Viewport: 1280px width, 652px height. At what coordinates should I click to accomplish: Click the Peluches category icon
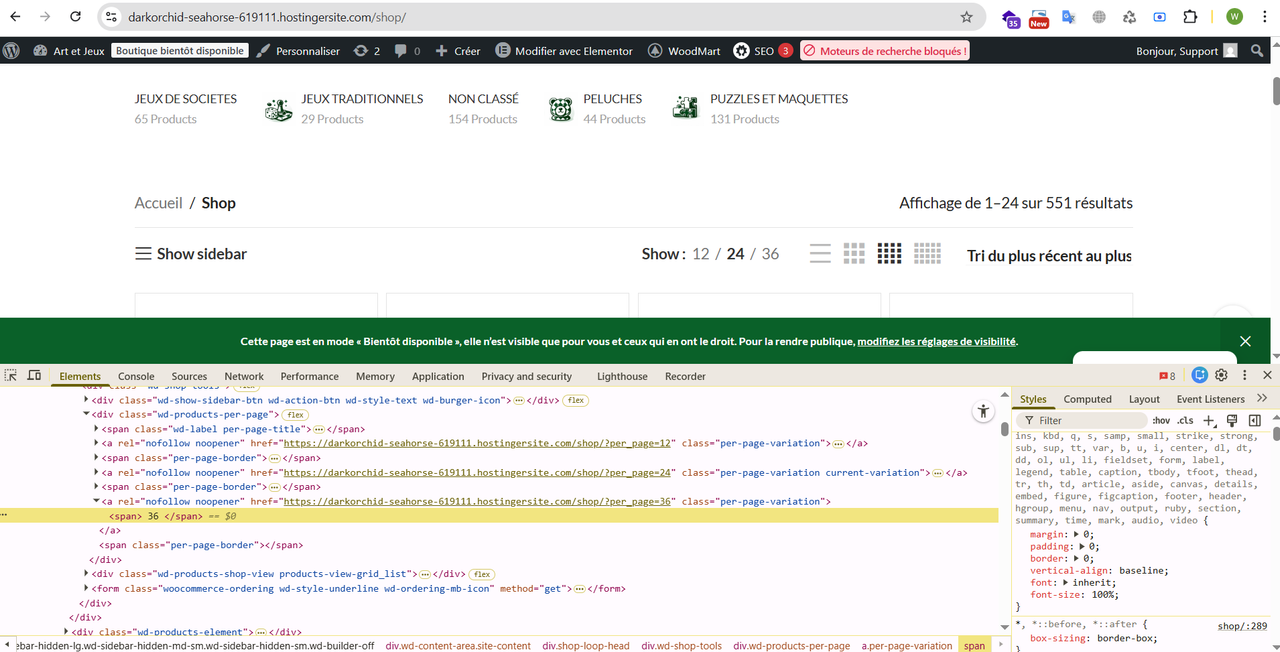click(x=561, y=109)
